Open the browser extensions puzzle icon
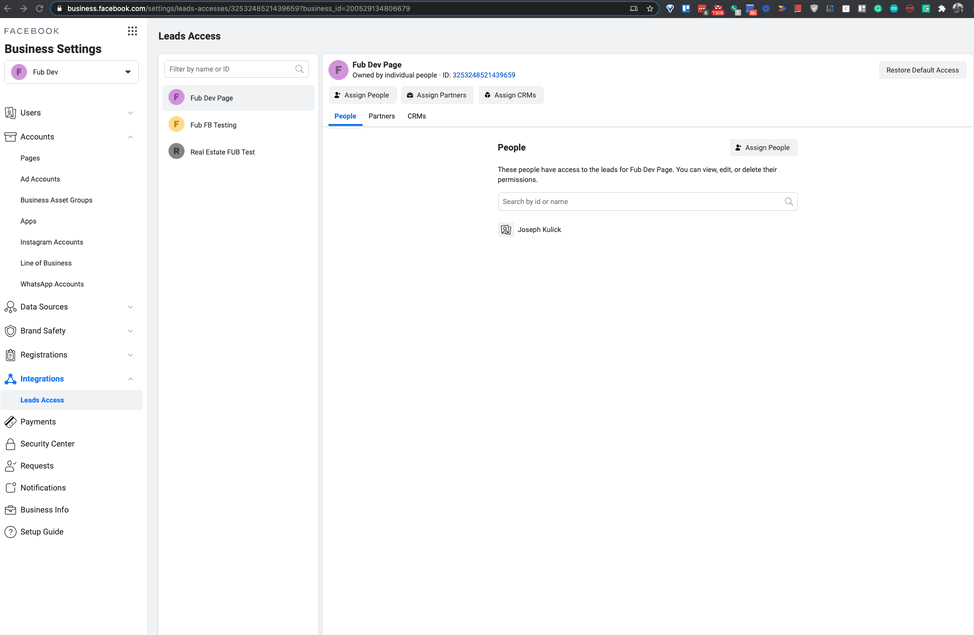 (942, 9)
